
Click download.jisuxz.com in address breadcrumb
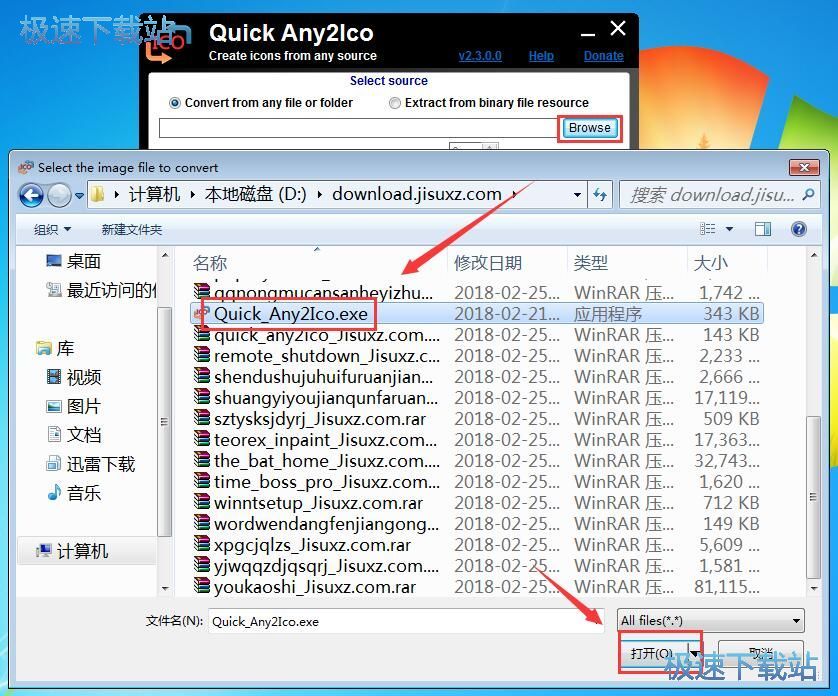(417, 194)
